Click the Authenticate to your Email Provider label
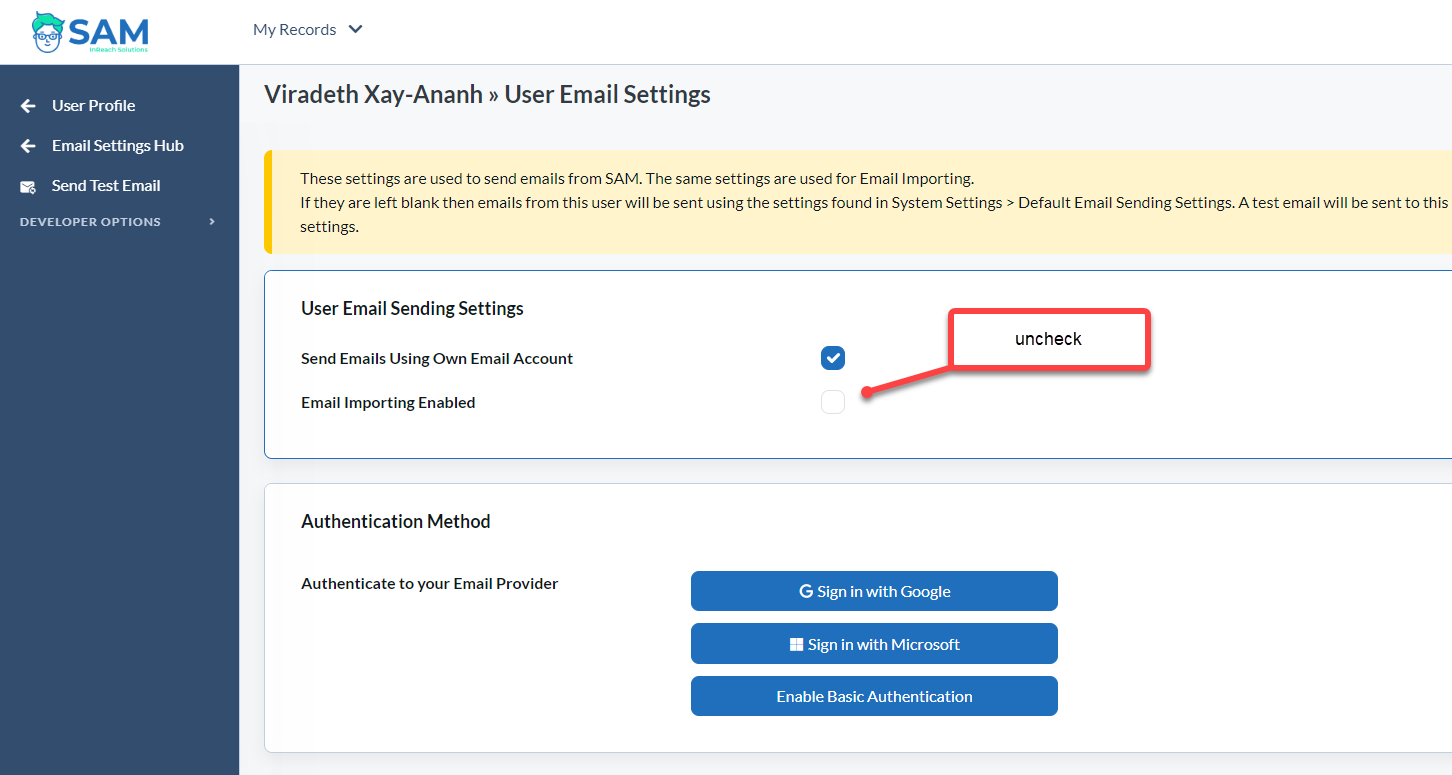1452x775 pixels. click(430, 584)
